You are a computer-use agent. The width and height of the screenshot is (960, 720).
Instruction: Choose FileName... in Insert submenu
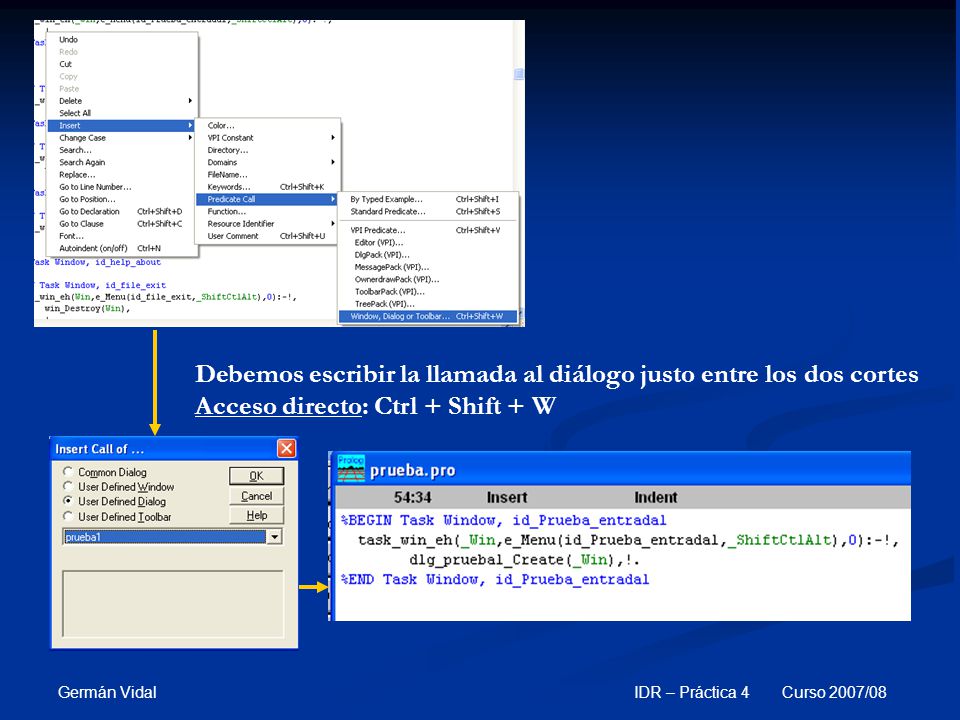268,174
